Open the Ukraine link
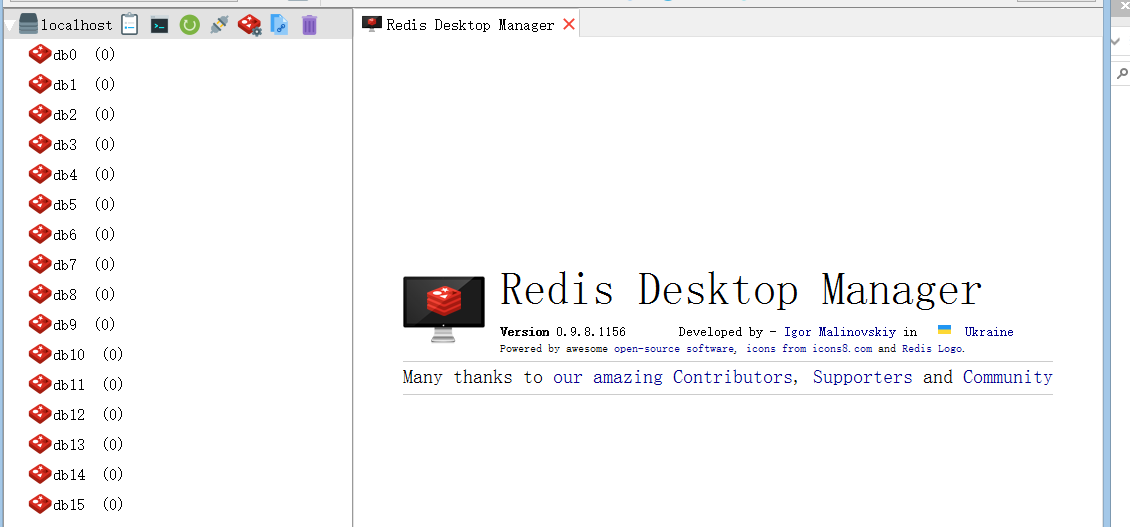 [x=989, y=332]
